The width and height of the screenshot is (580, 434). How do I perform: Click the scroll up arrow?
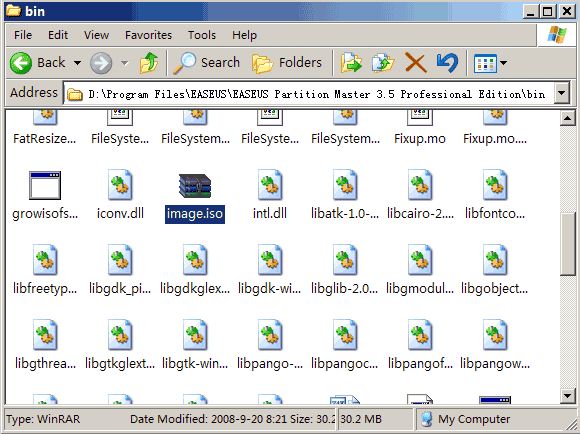(x=567, y=118)
